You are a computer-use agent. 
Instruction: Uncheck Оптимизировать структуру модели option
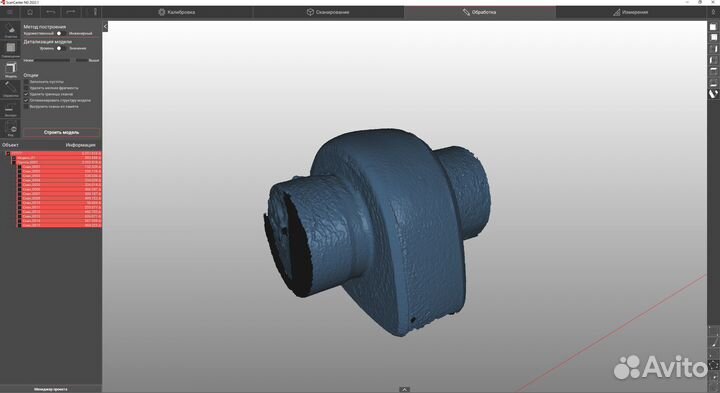[x=26, y=100]
